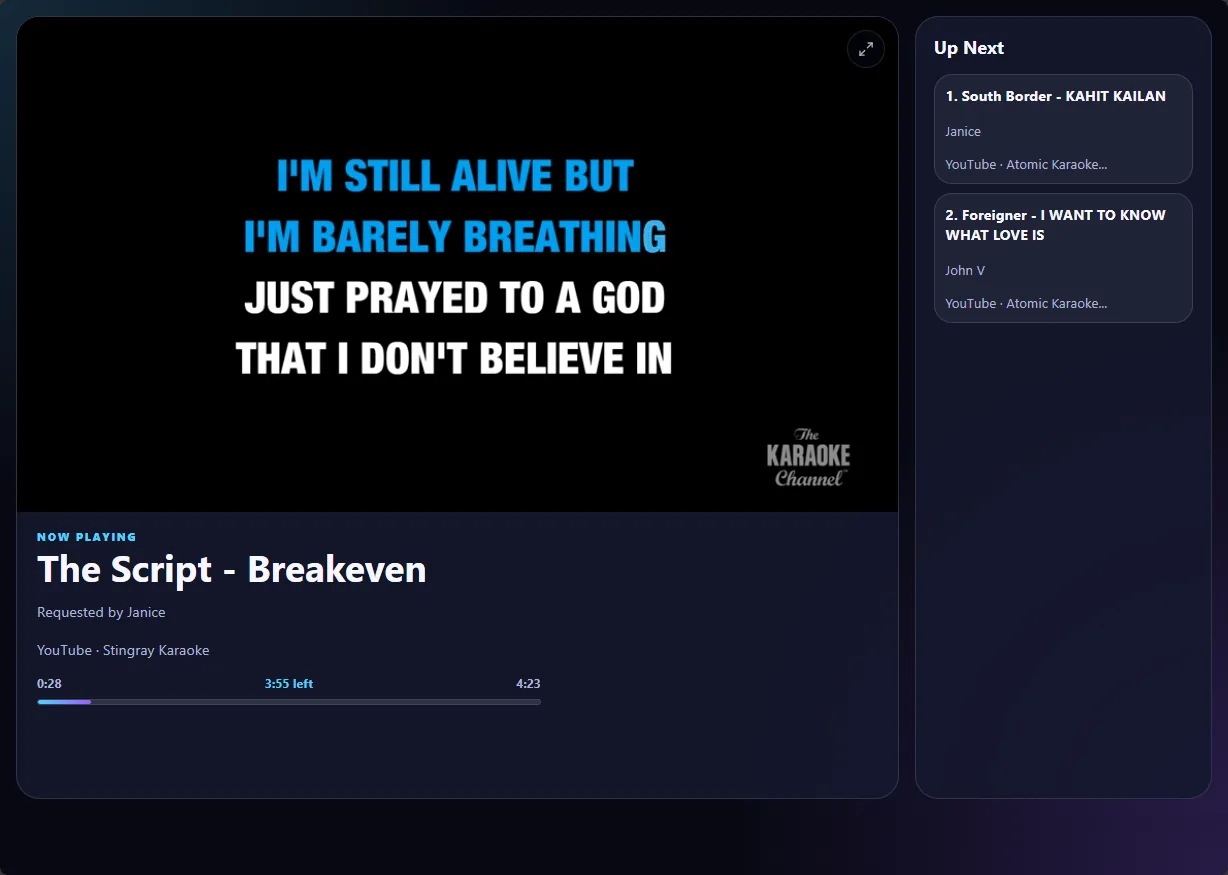Click the 'YouTube · Stingray Karaoke' source text
The height and width of the screenshot is (875, 1228).
[123, 650]
